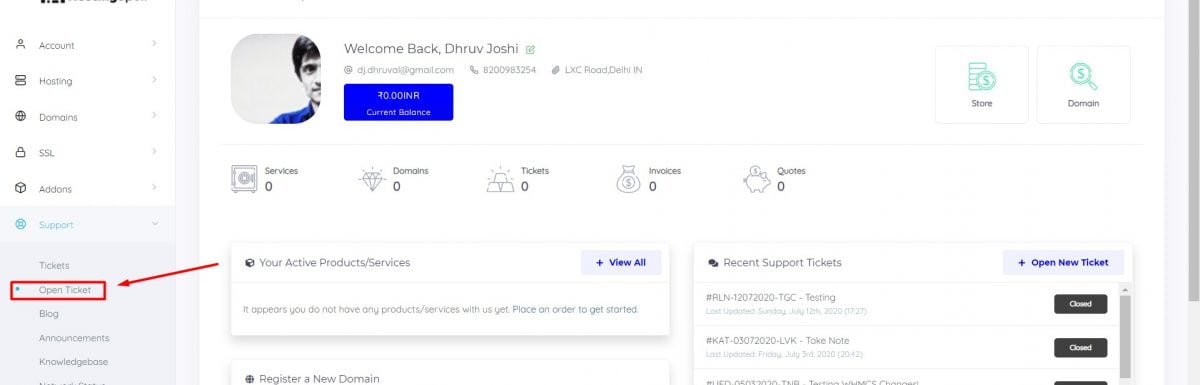Image resolution: width=1200 pixels, height=385 pixels.
Task: Click the chat icon in Recent Support Tickets header
Action: 713,263
